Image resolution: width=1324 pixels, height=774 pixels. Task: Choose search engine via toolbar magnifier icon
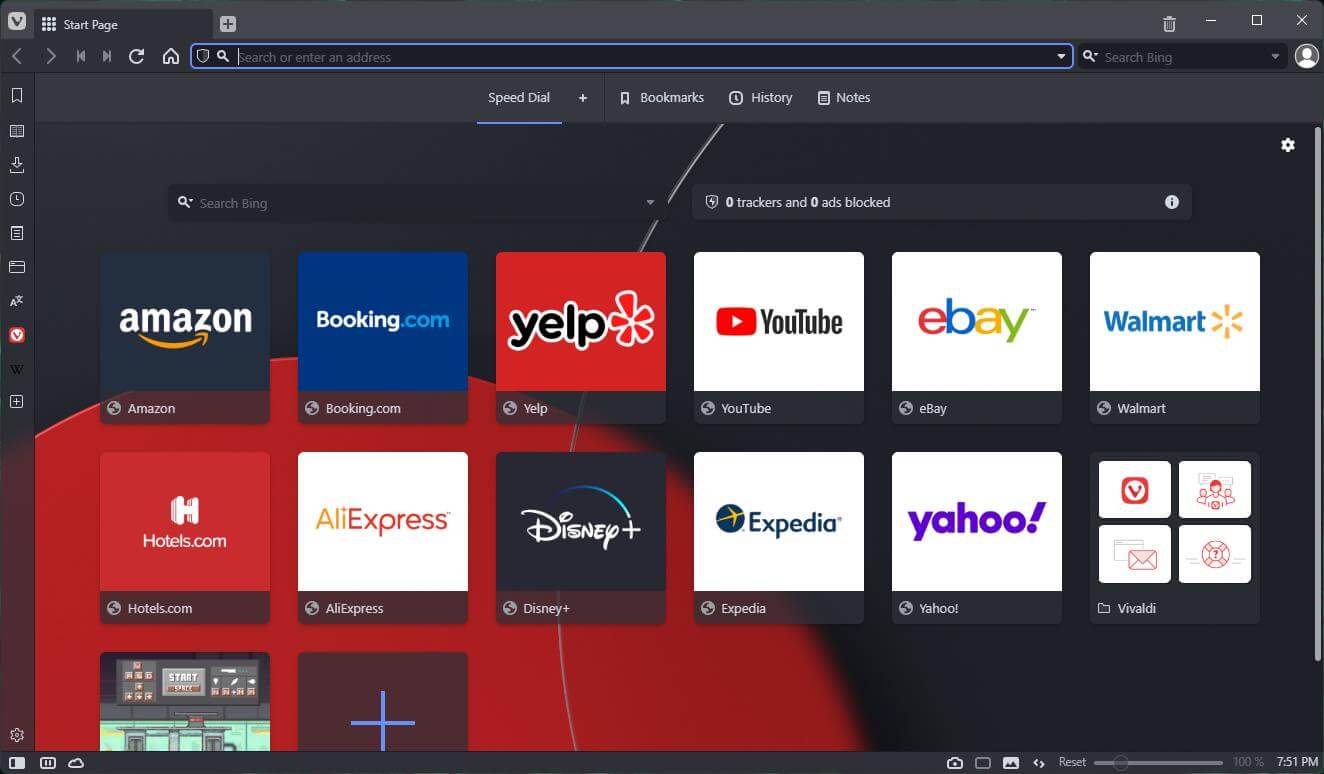click(x=1090, y=57)
